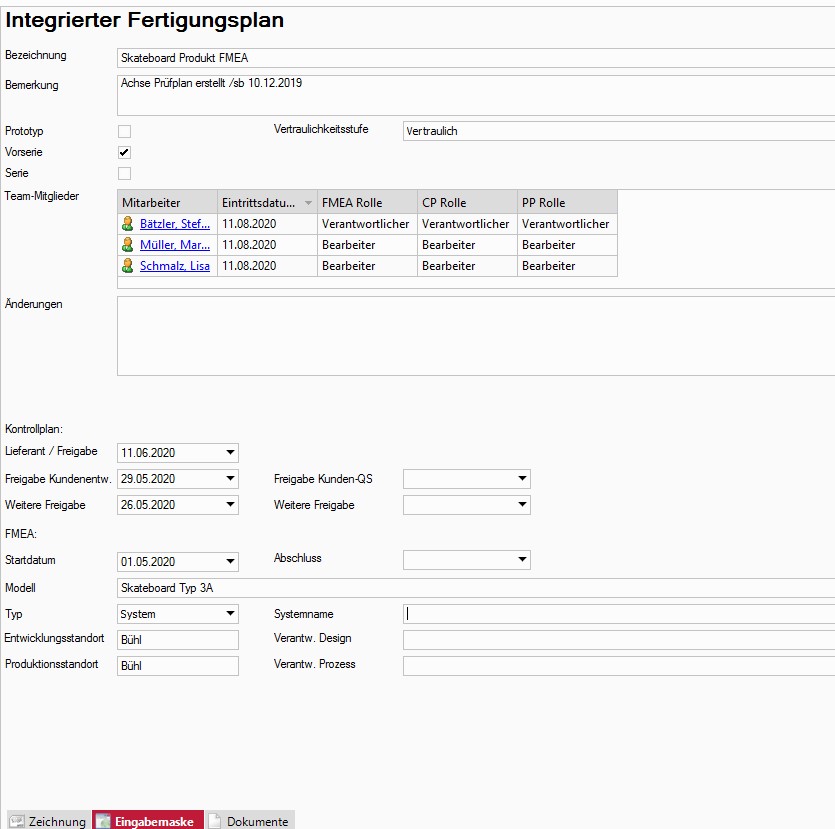Click the user icon beside Schmalz, Lisa
This screenshot has width=835, height=829.
point(127,265)
